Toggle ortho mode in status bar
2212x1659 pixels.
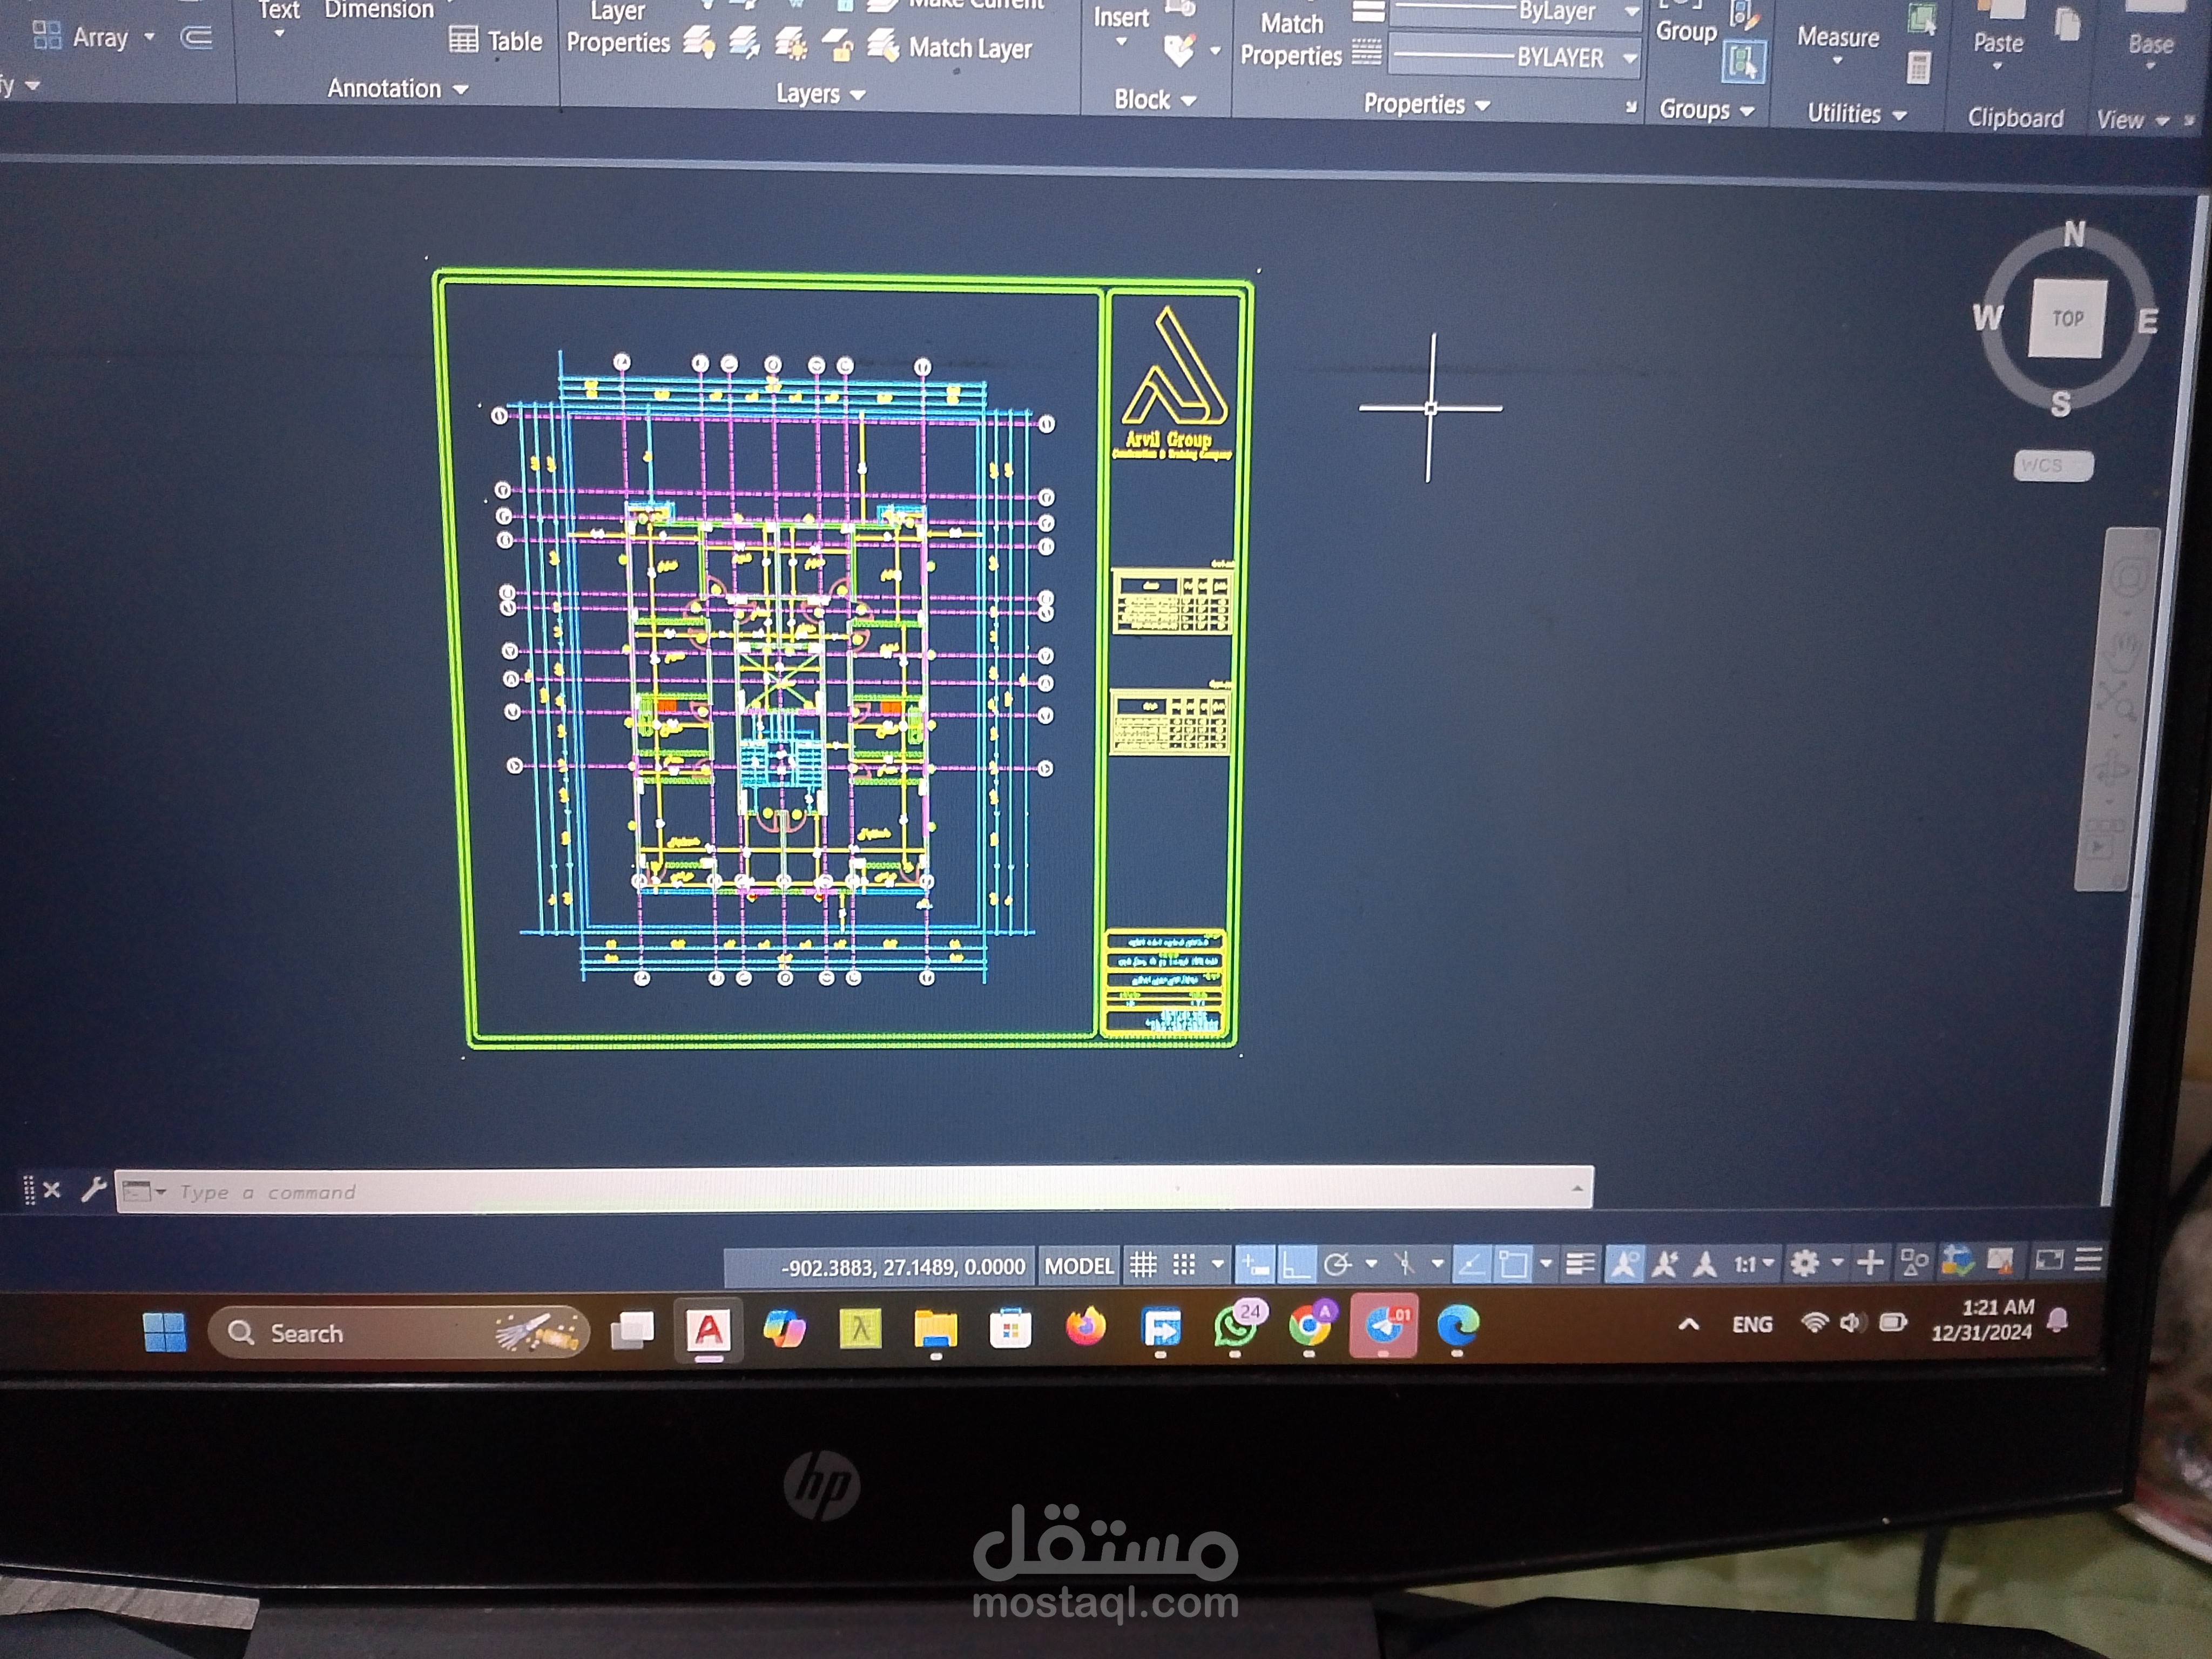pyautogui.click(x=1296, y=1265)
